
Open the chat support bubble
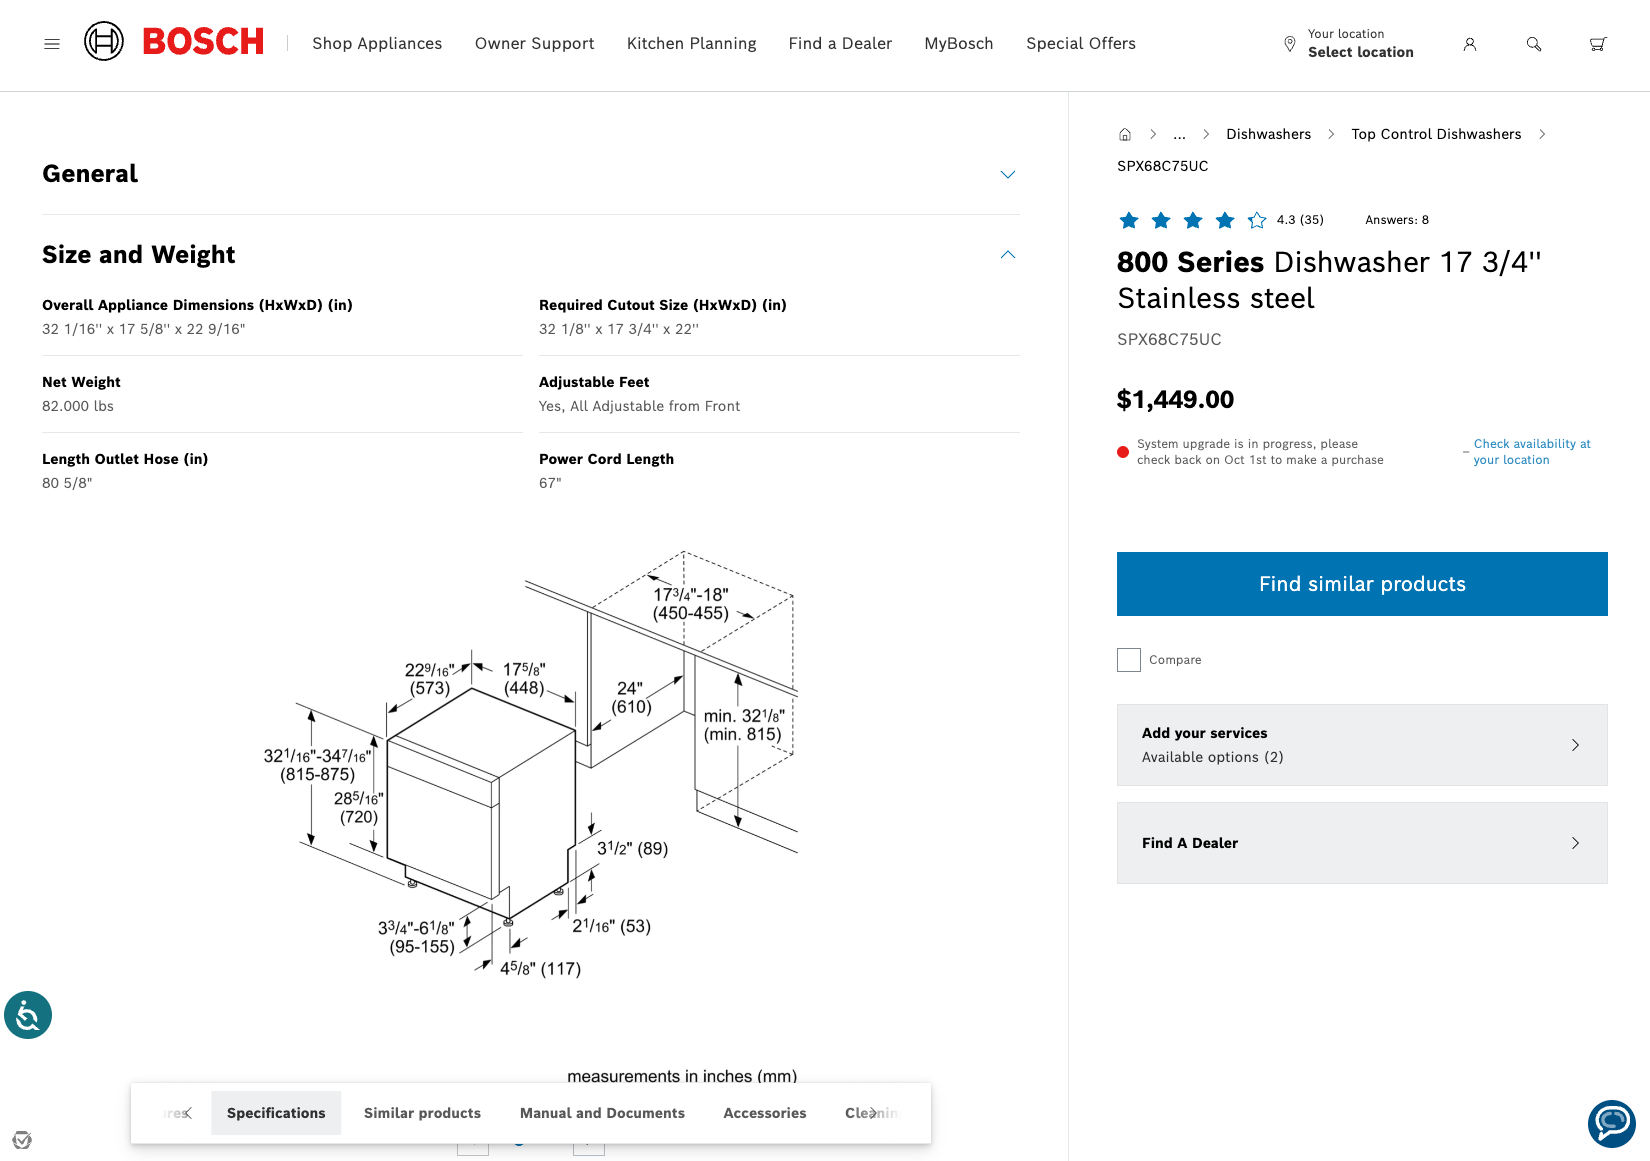pyautogui.click(x=1611, y=1123)
